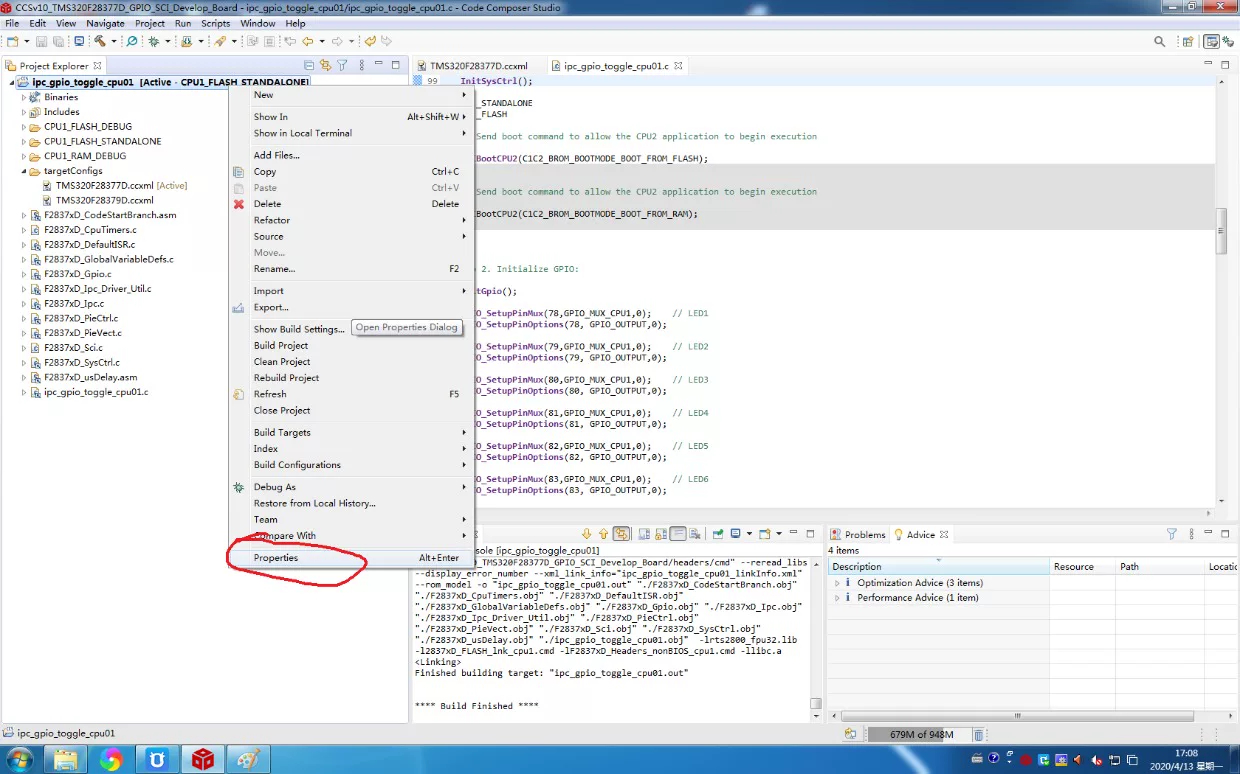Viewport: 1240px width, 774px height.
Task: Expand Performance Advice (1 item)
Action: 837,598
